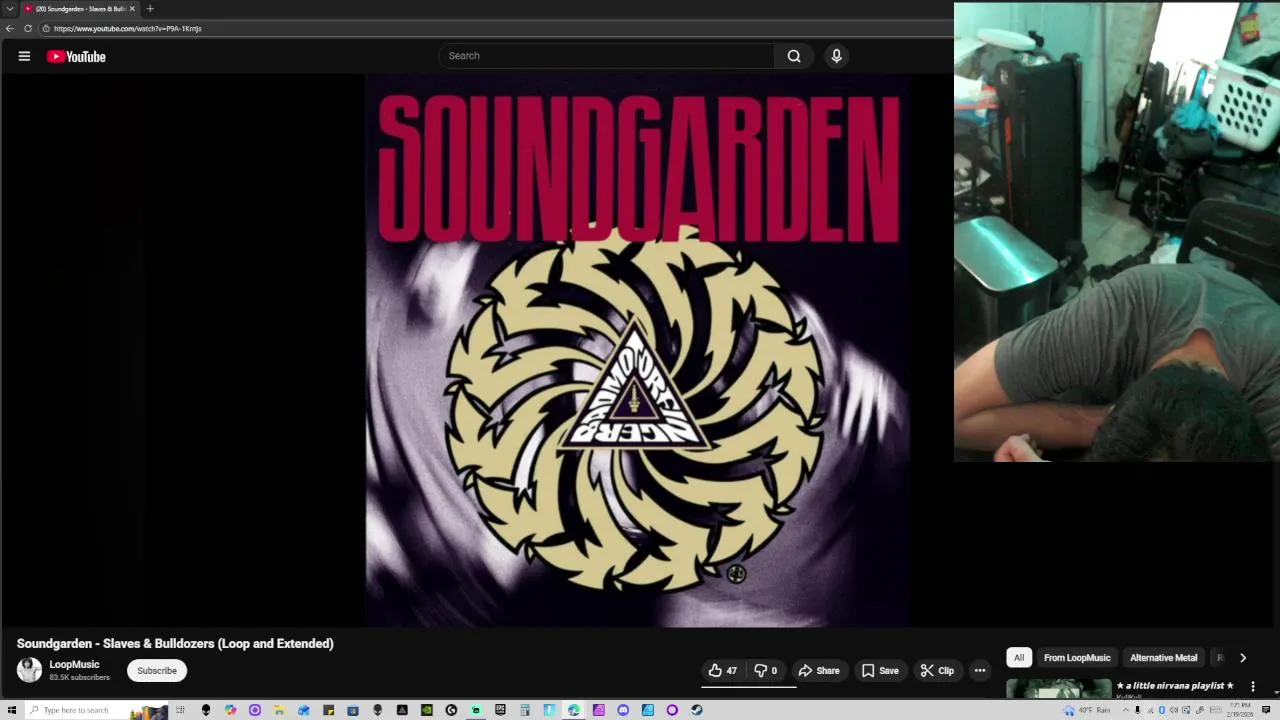Go to the YouTube home logo

point(76,56)
